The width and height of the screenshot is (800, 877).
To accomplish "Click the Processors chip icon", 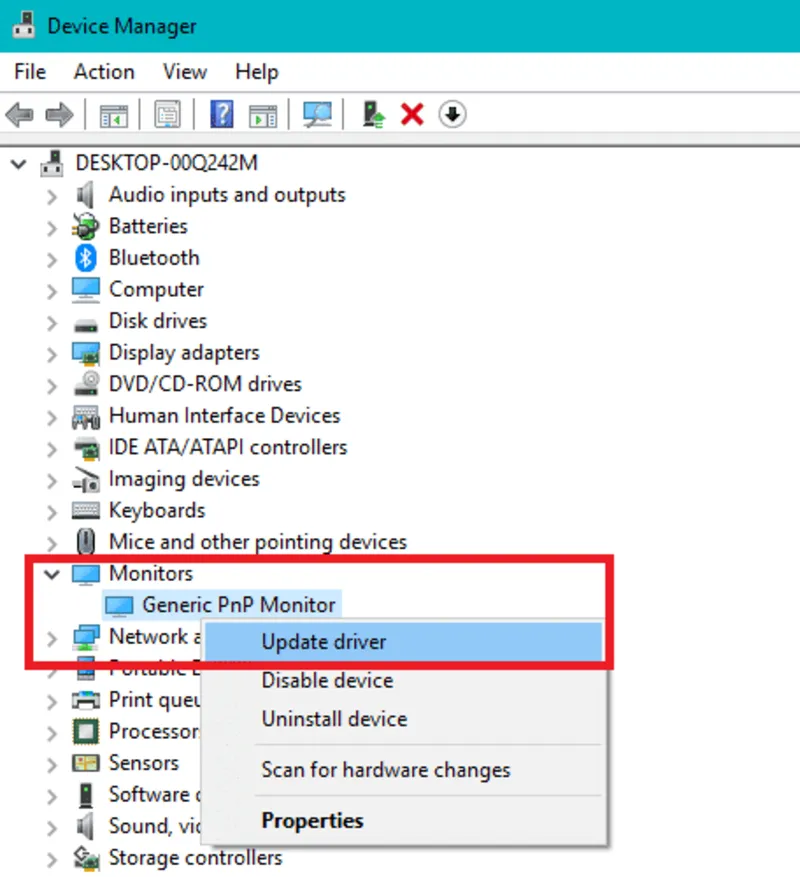I will tap(86, 732).
